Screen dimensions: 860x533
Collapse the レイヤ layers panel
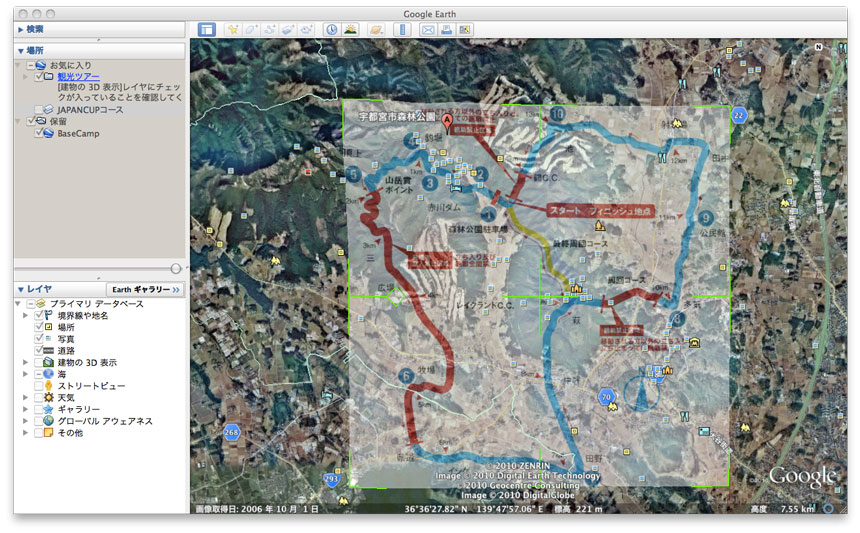[x=21, y=290]
